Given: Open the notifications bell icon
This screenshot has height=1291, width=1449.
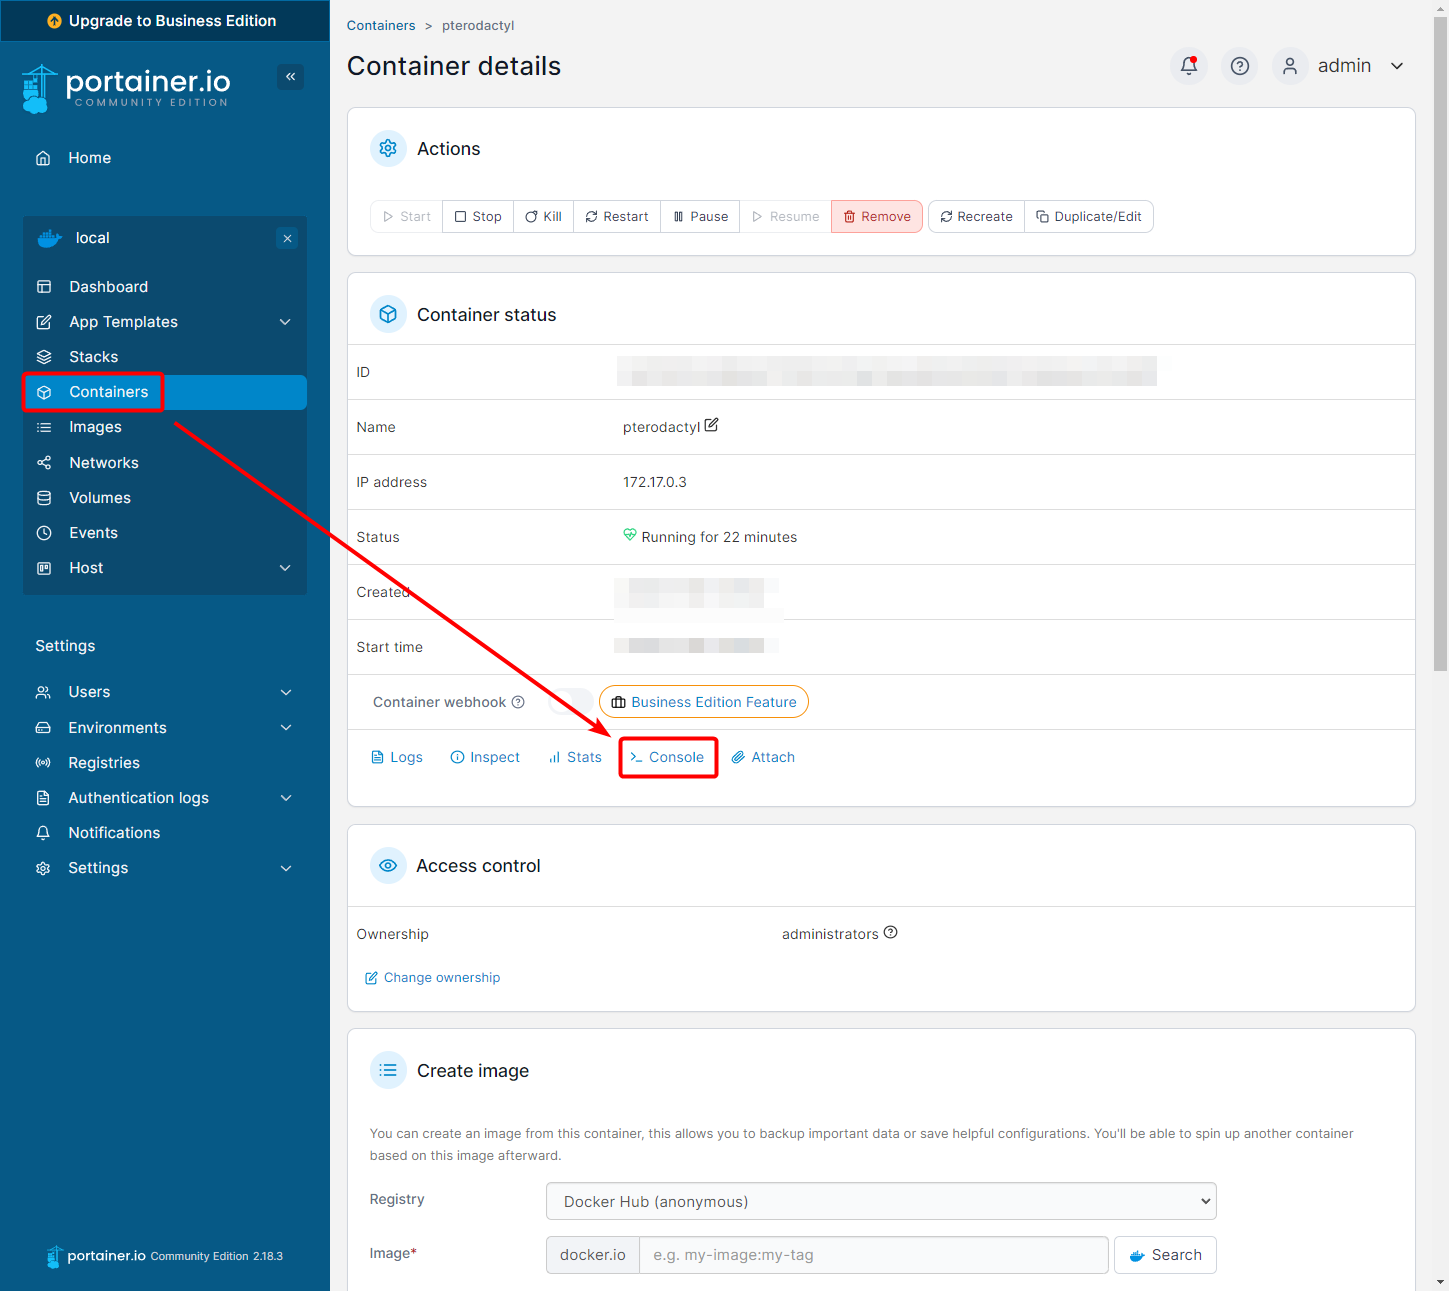Looking at the screenshot, I should tap(1189, 66).
